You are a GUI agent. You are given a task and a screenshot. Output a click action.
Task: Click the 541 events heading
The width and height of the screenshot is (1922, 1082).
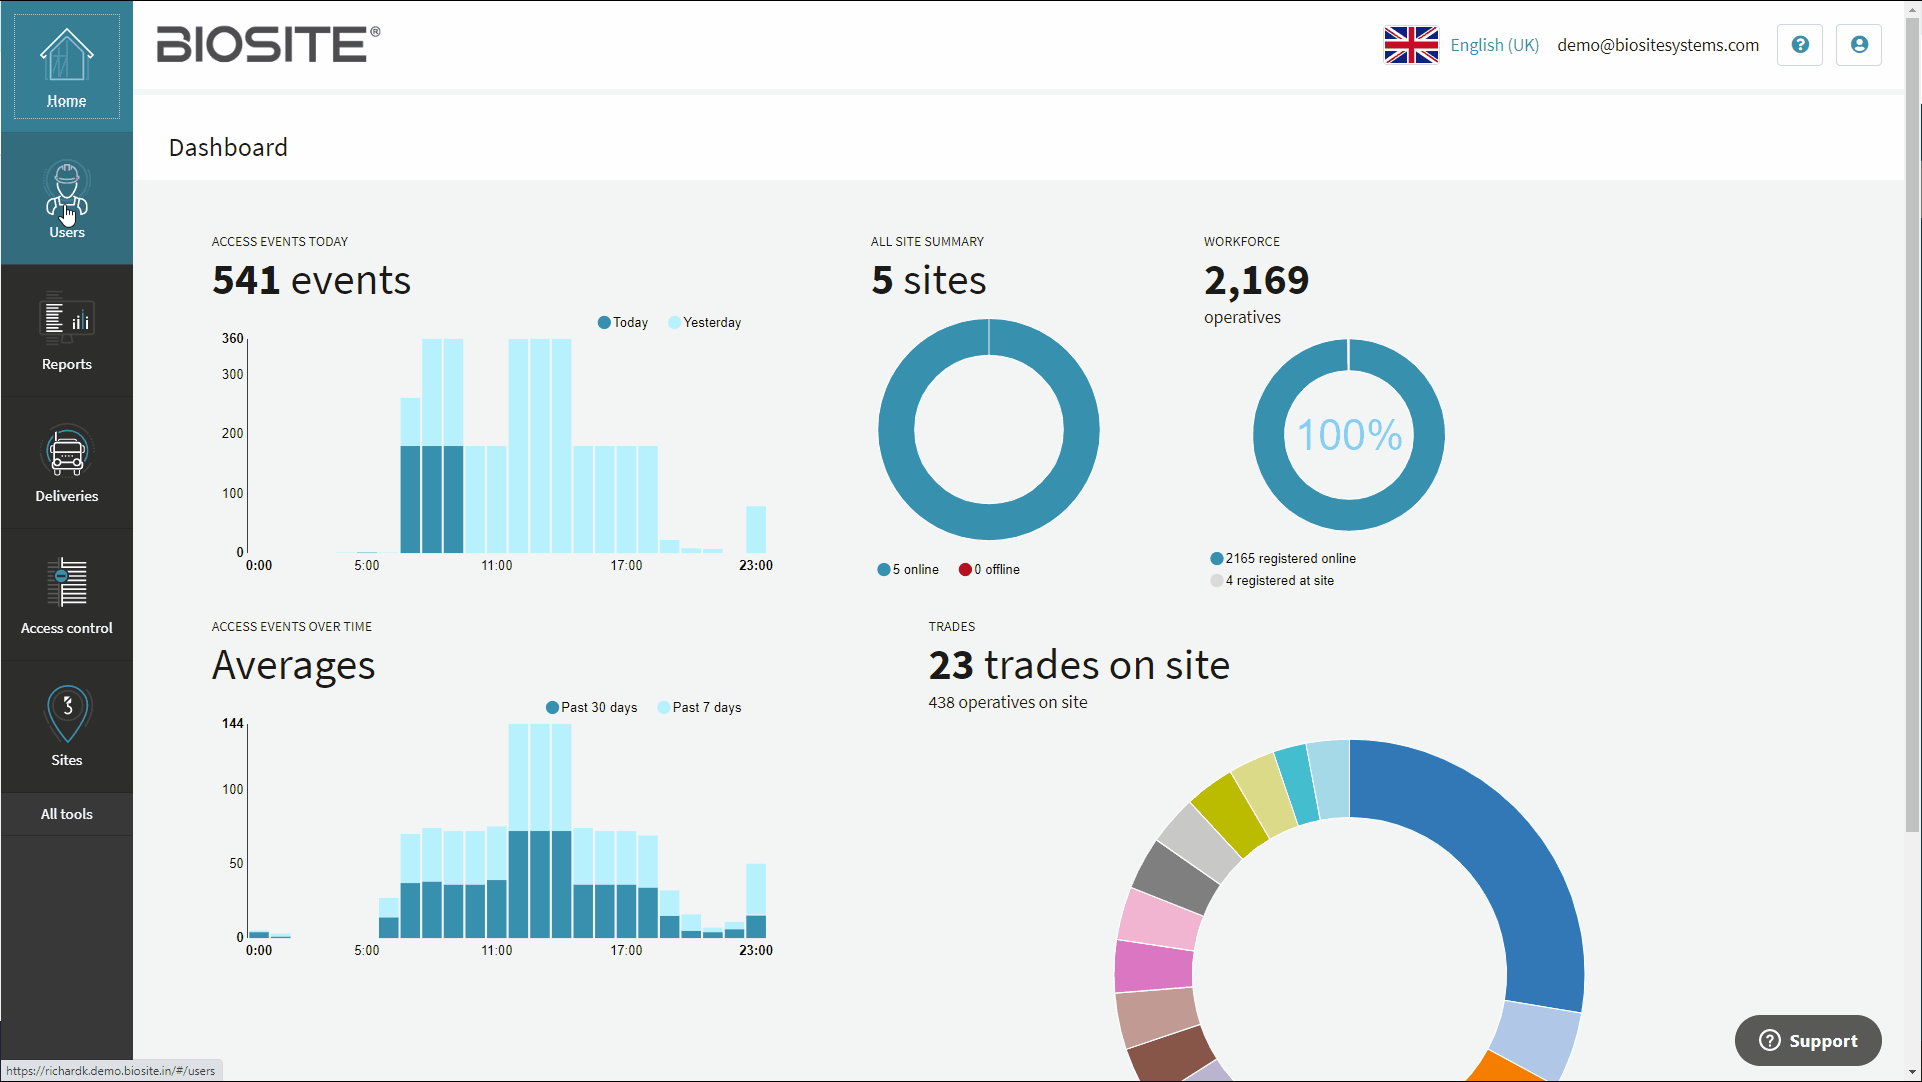[x=311, y=280]
